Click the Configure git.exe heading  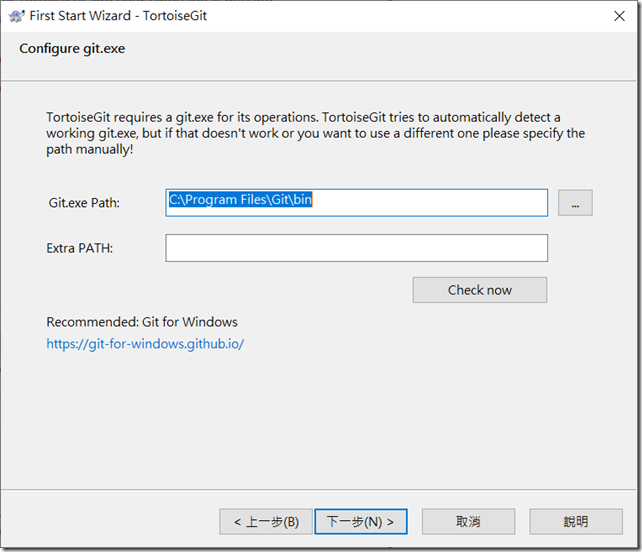tap(72, 49)
